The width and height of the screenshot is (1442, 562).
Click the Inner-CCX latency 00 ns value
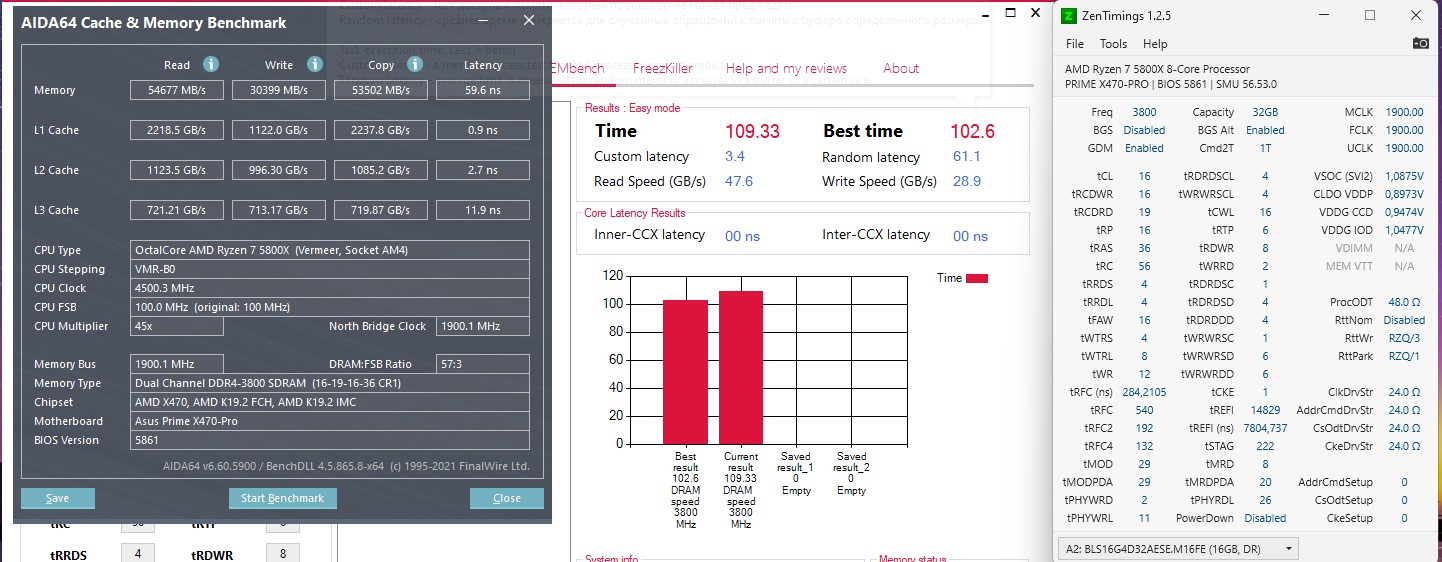(x=742, y=236)
